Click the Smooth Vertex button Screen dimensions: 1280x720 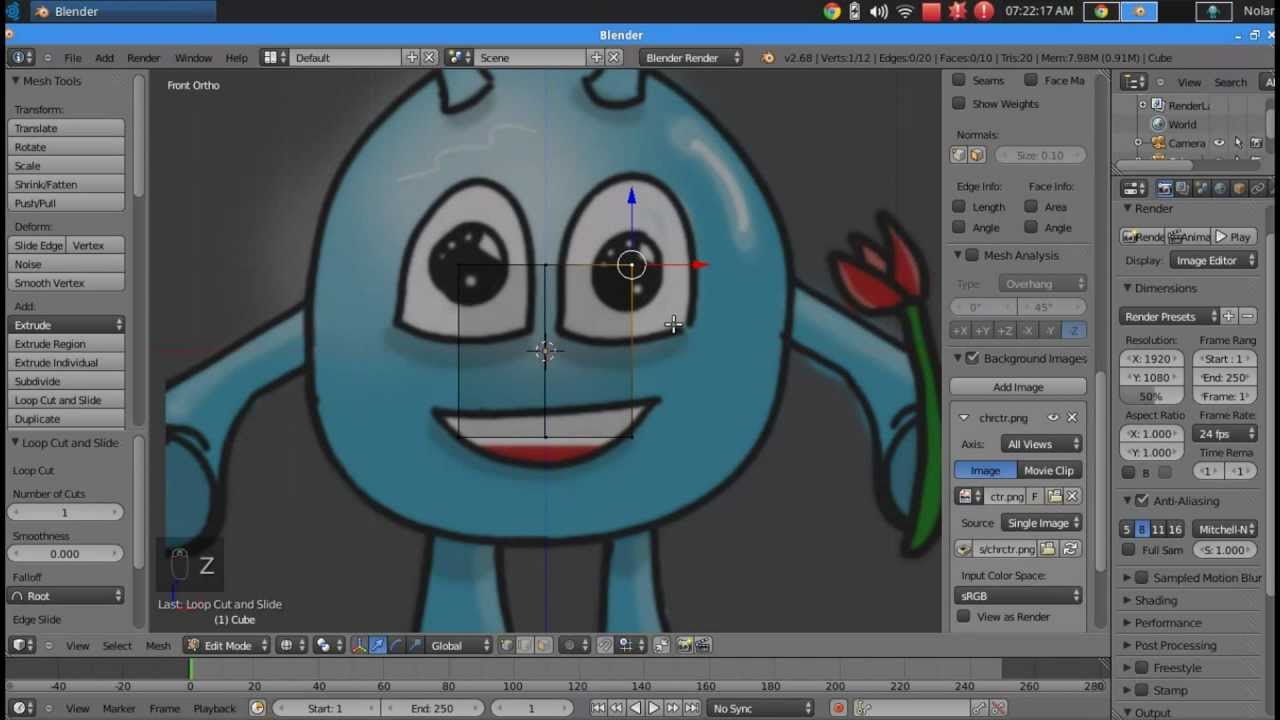tap(67, 283)
